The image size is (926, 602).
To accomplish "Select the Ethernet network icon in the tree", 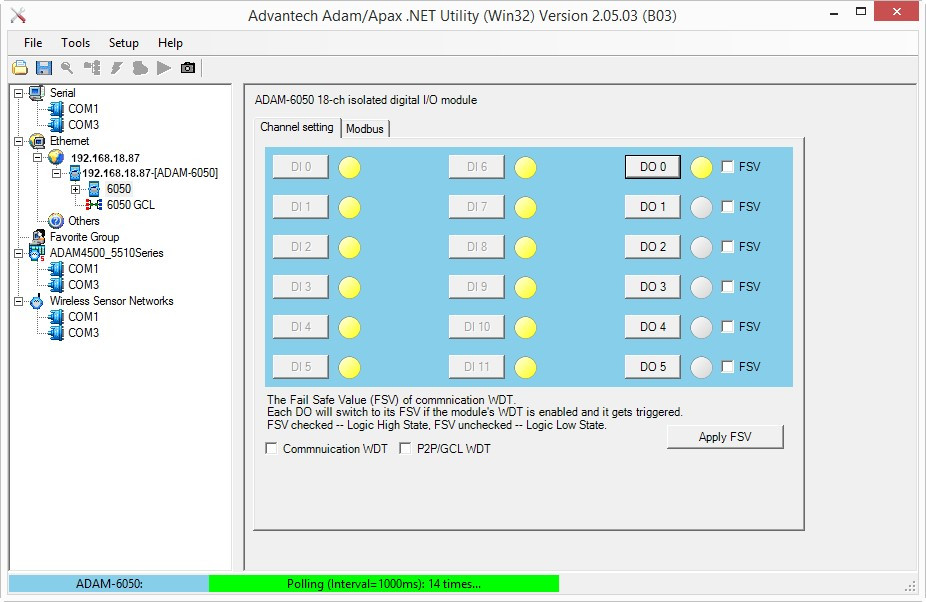I will (37, 141).
